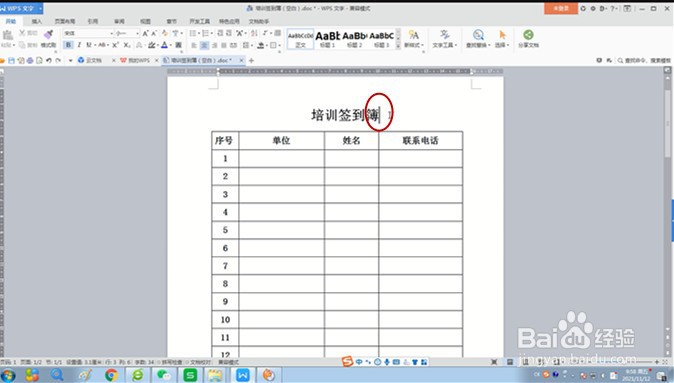674x383 pixels.
Task: Open the WPS 文字 application menu button
Action: click(x=21, y=8)
